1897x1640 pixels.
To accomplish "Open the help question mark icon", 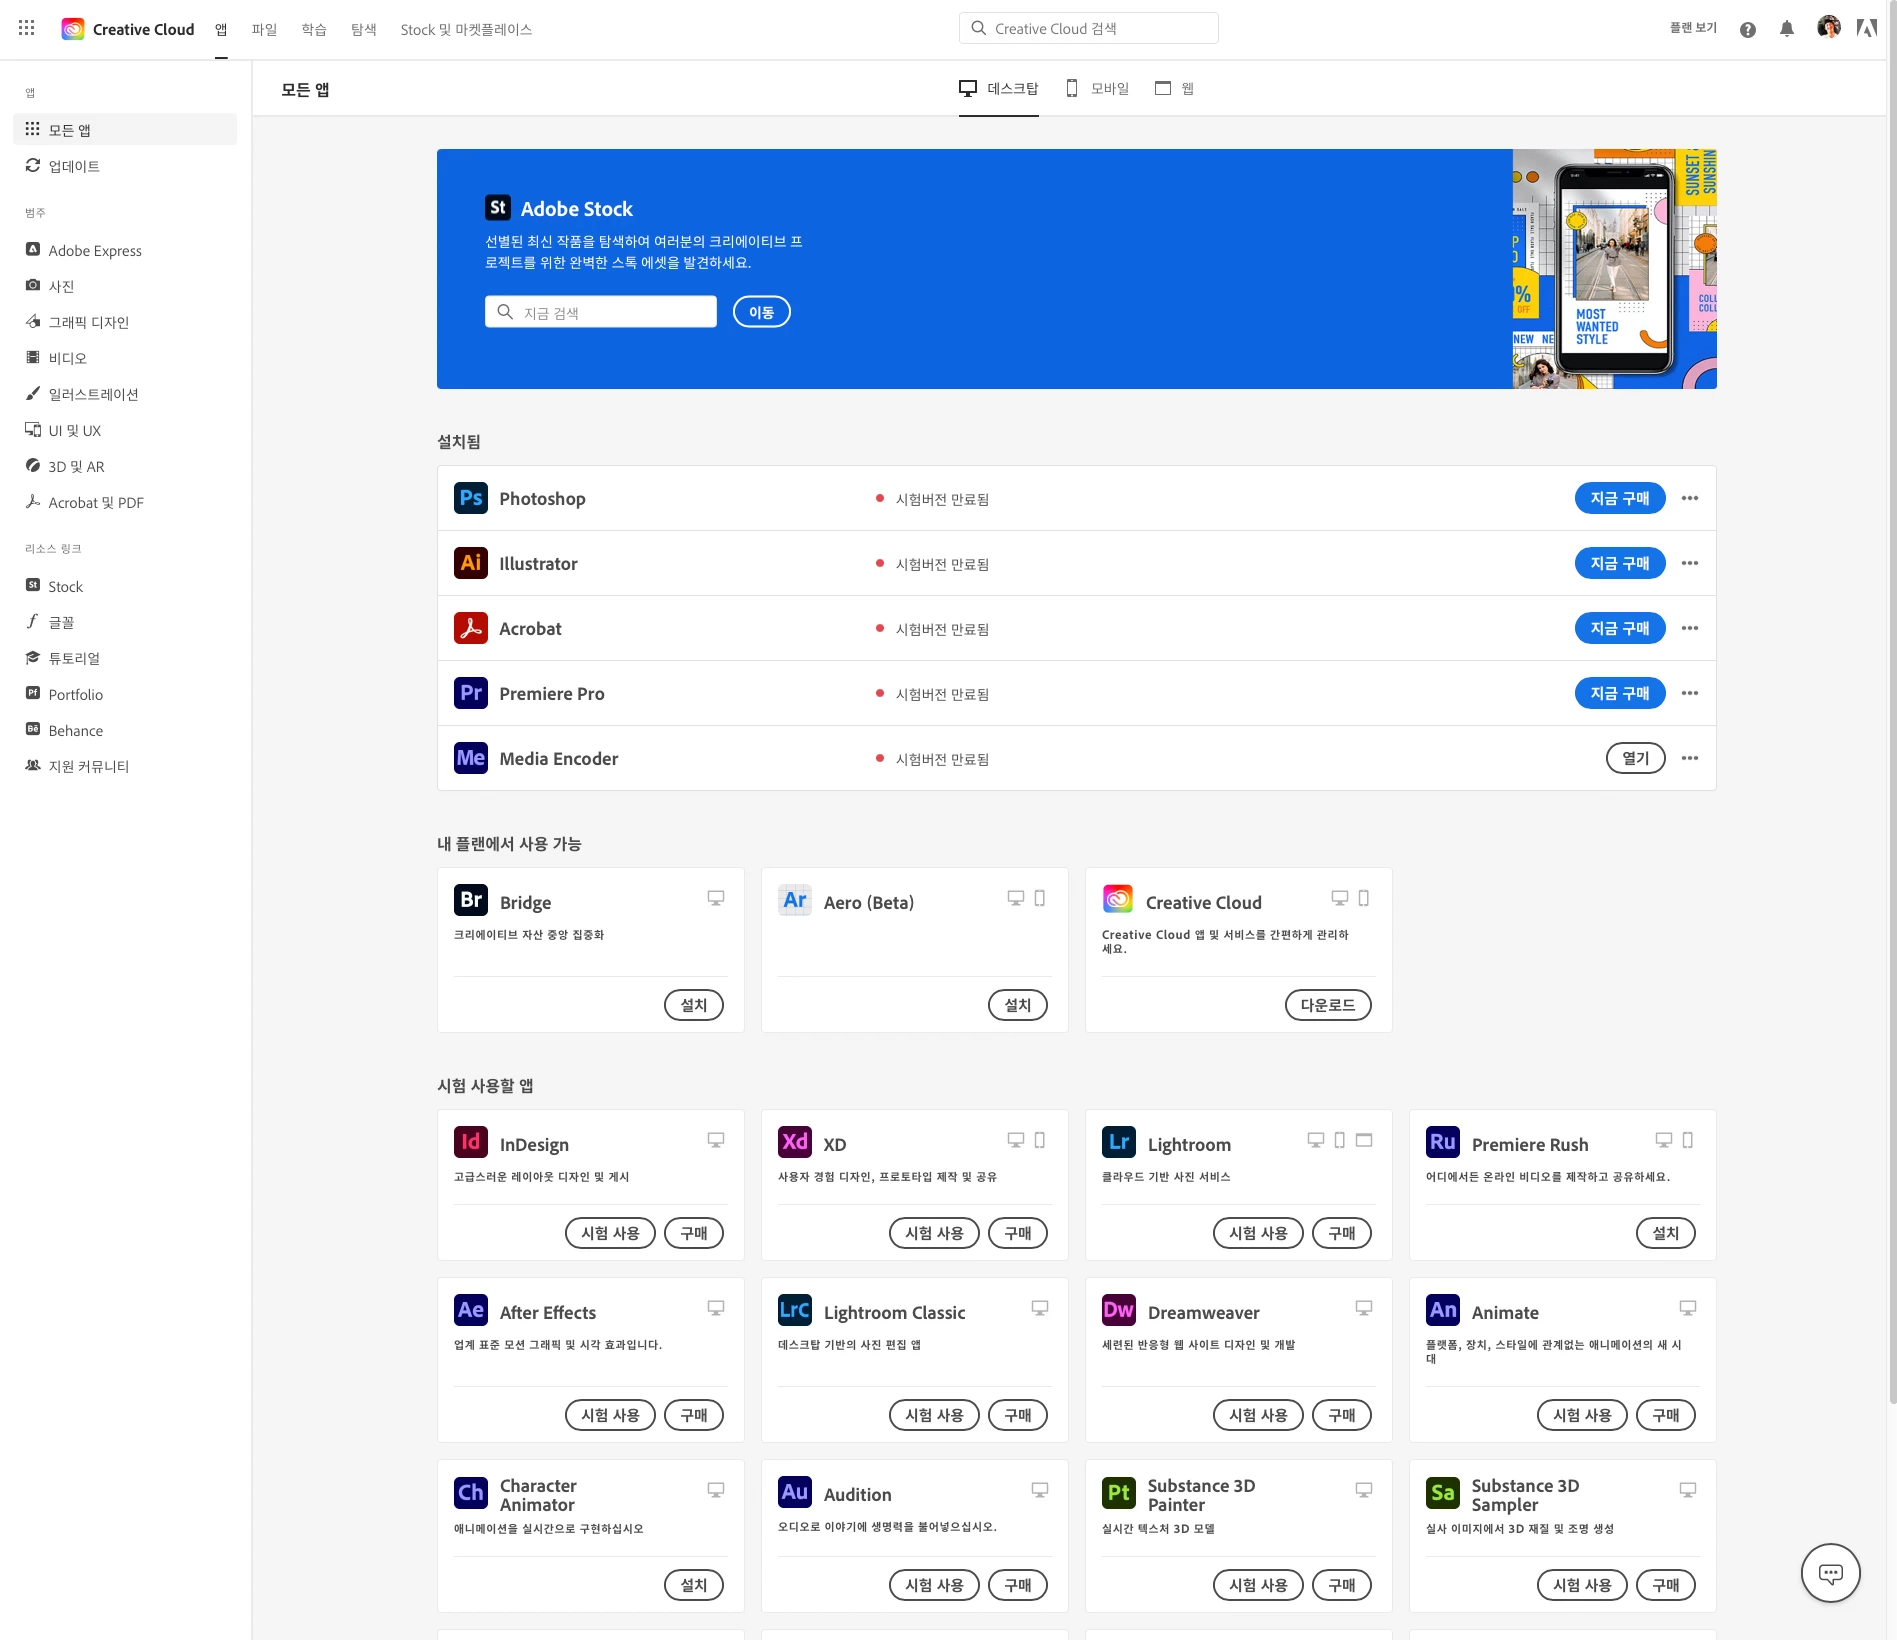I will coord(1748,29).
